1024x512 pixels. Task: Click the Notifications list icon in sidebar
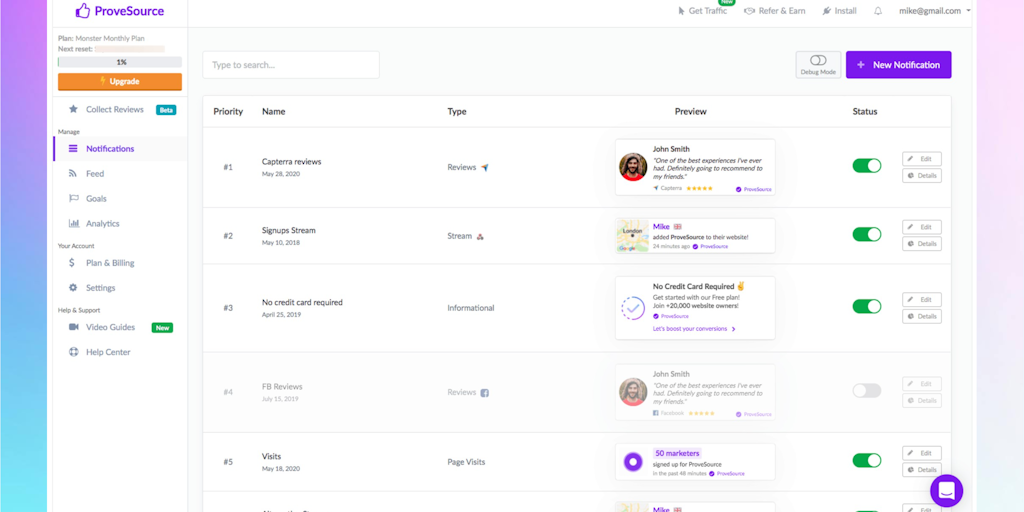(73, 148)
